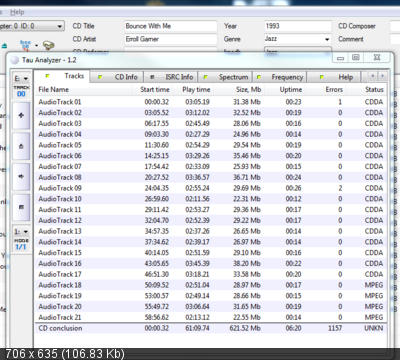
Task: Minimize the Tau Analyzer window
Action: 340,58
